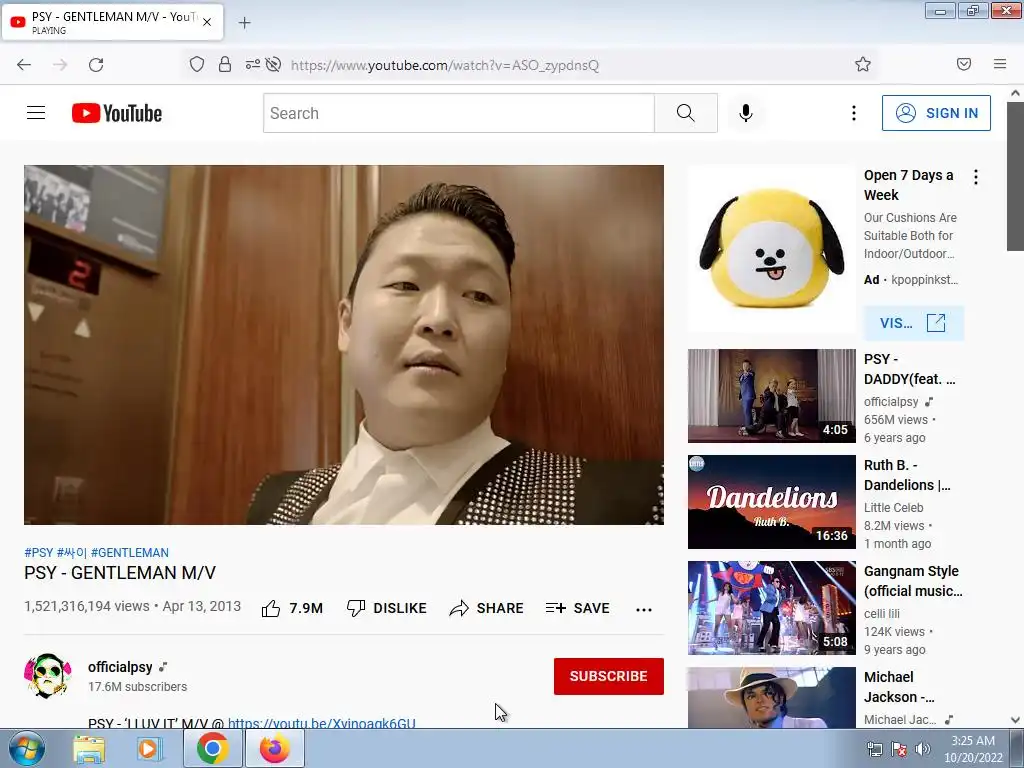This screenshot has height=768, width=1024.
Task: Open volume speaker icon in tray
Action: point(923,749)
